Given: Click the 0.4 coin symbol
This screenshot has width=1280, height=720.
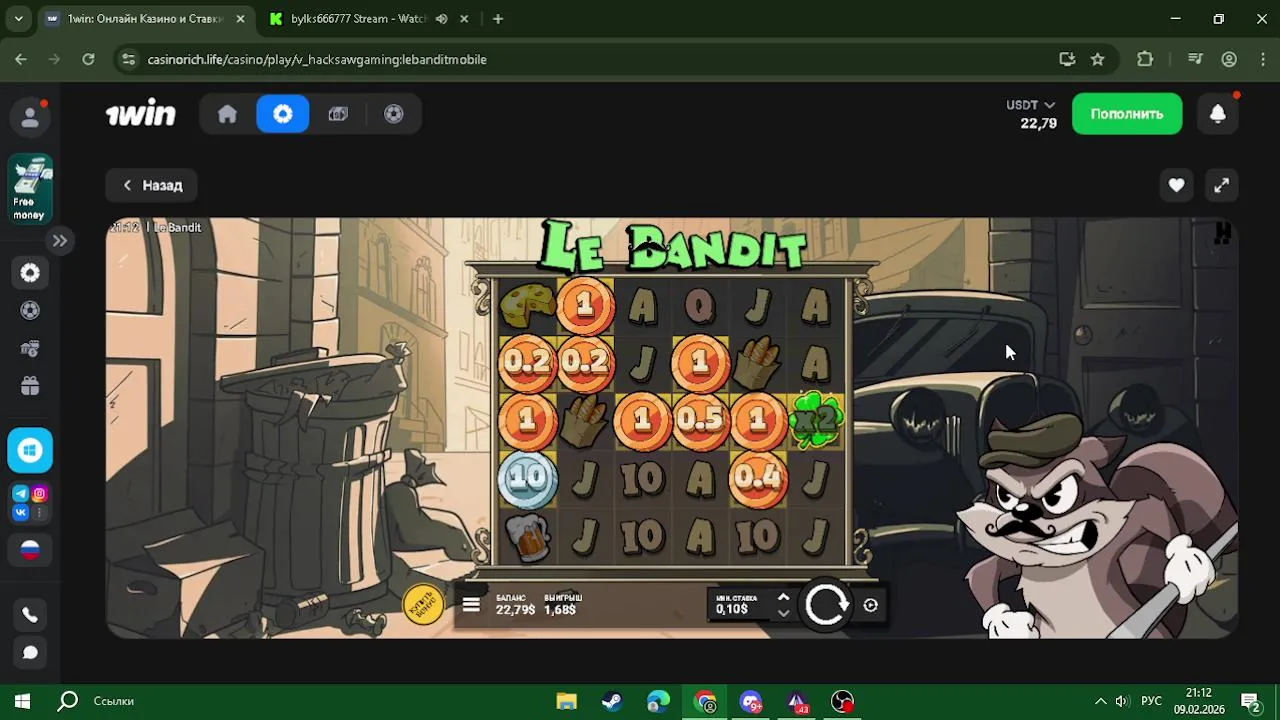Looking at the screenshot, I should 758,479.
